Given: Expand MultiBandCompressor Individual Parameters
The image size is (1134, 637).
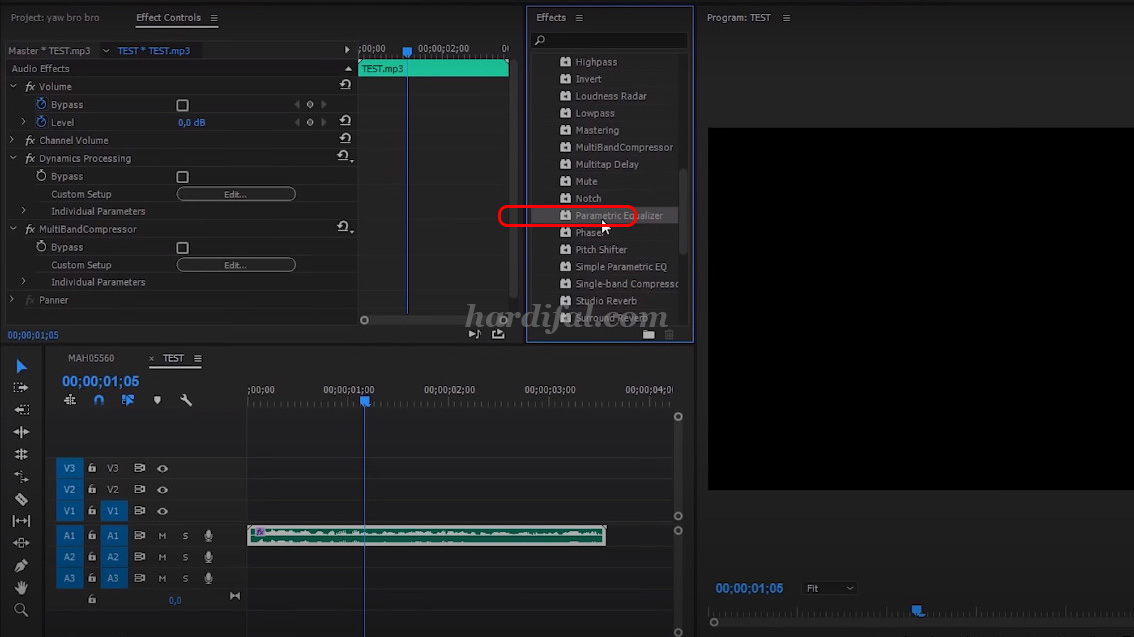Looking at the screenshot, I should [x=23, y=282].
